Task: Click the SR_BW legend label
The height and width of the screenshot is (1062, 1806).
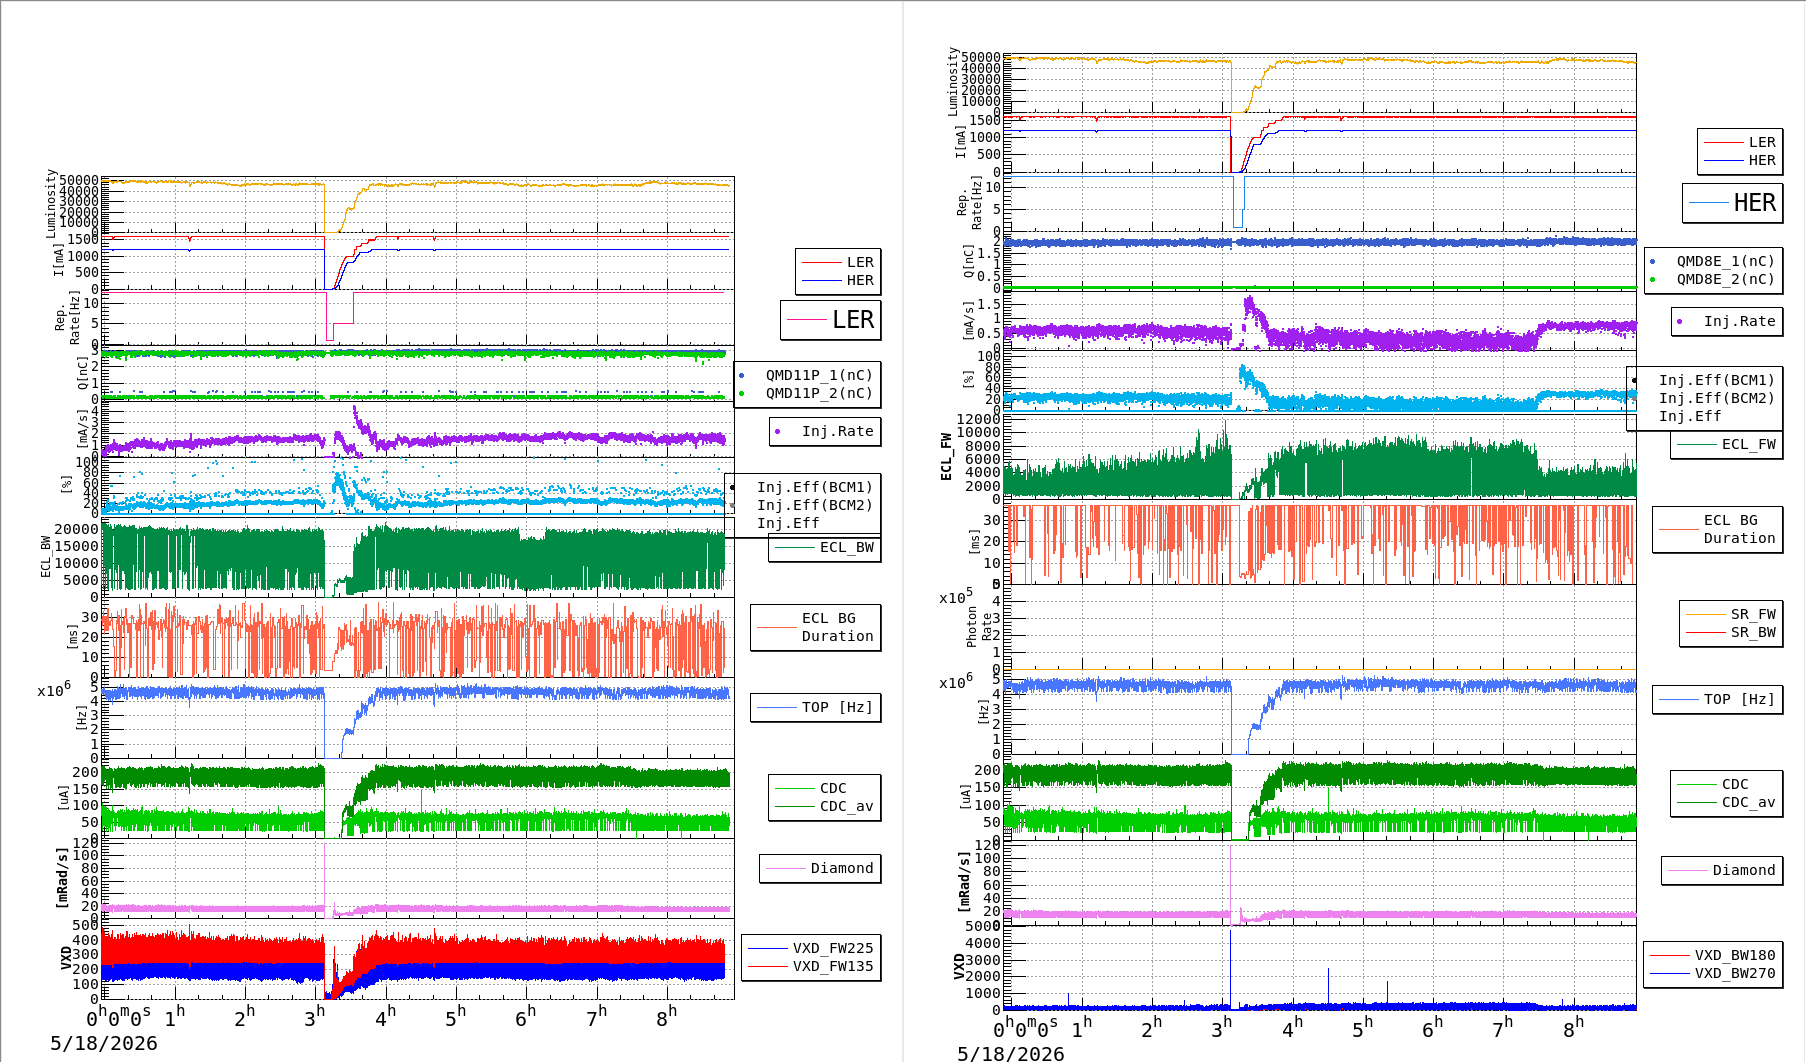Action: pyautogui.click(x=1753, y=632)
